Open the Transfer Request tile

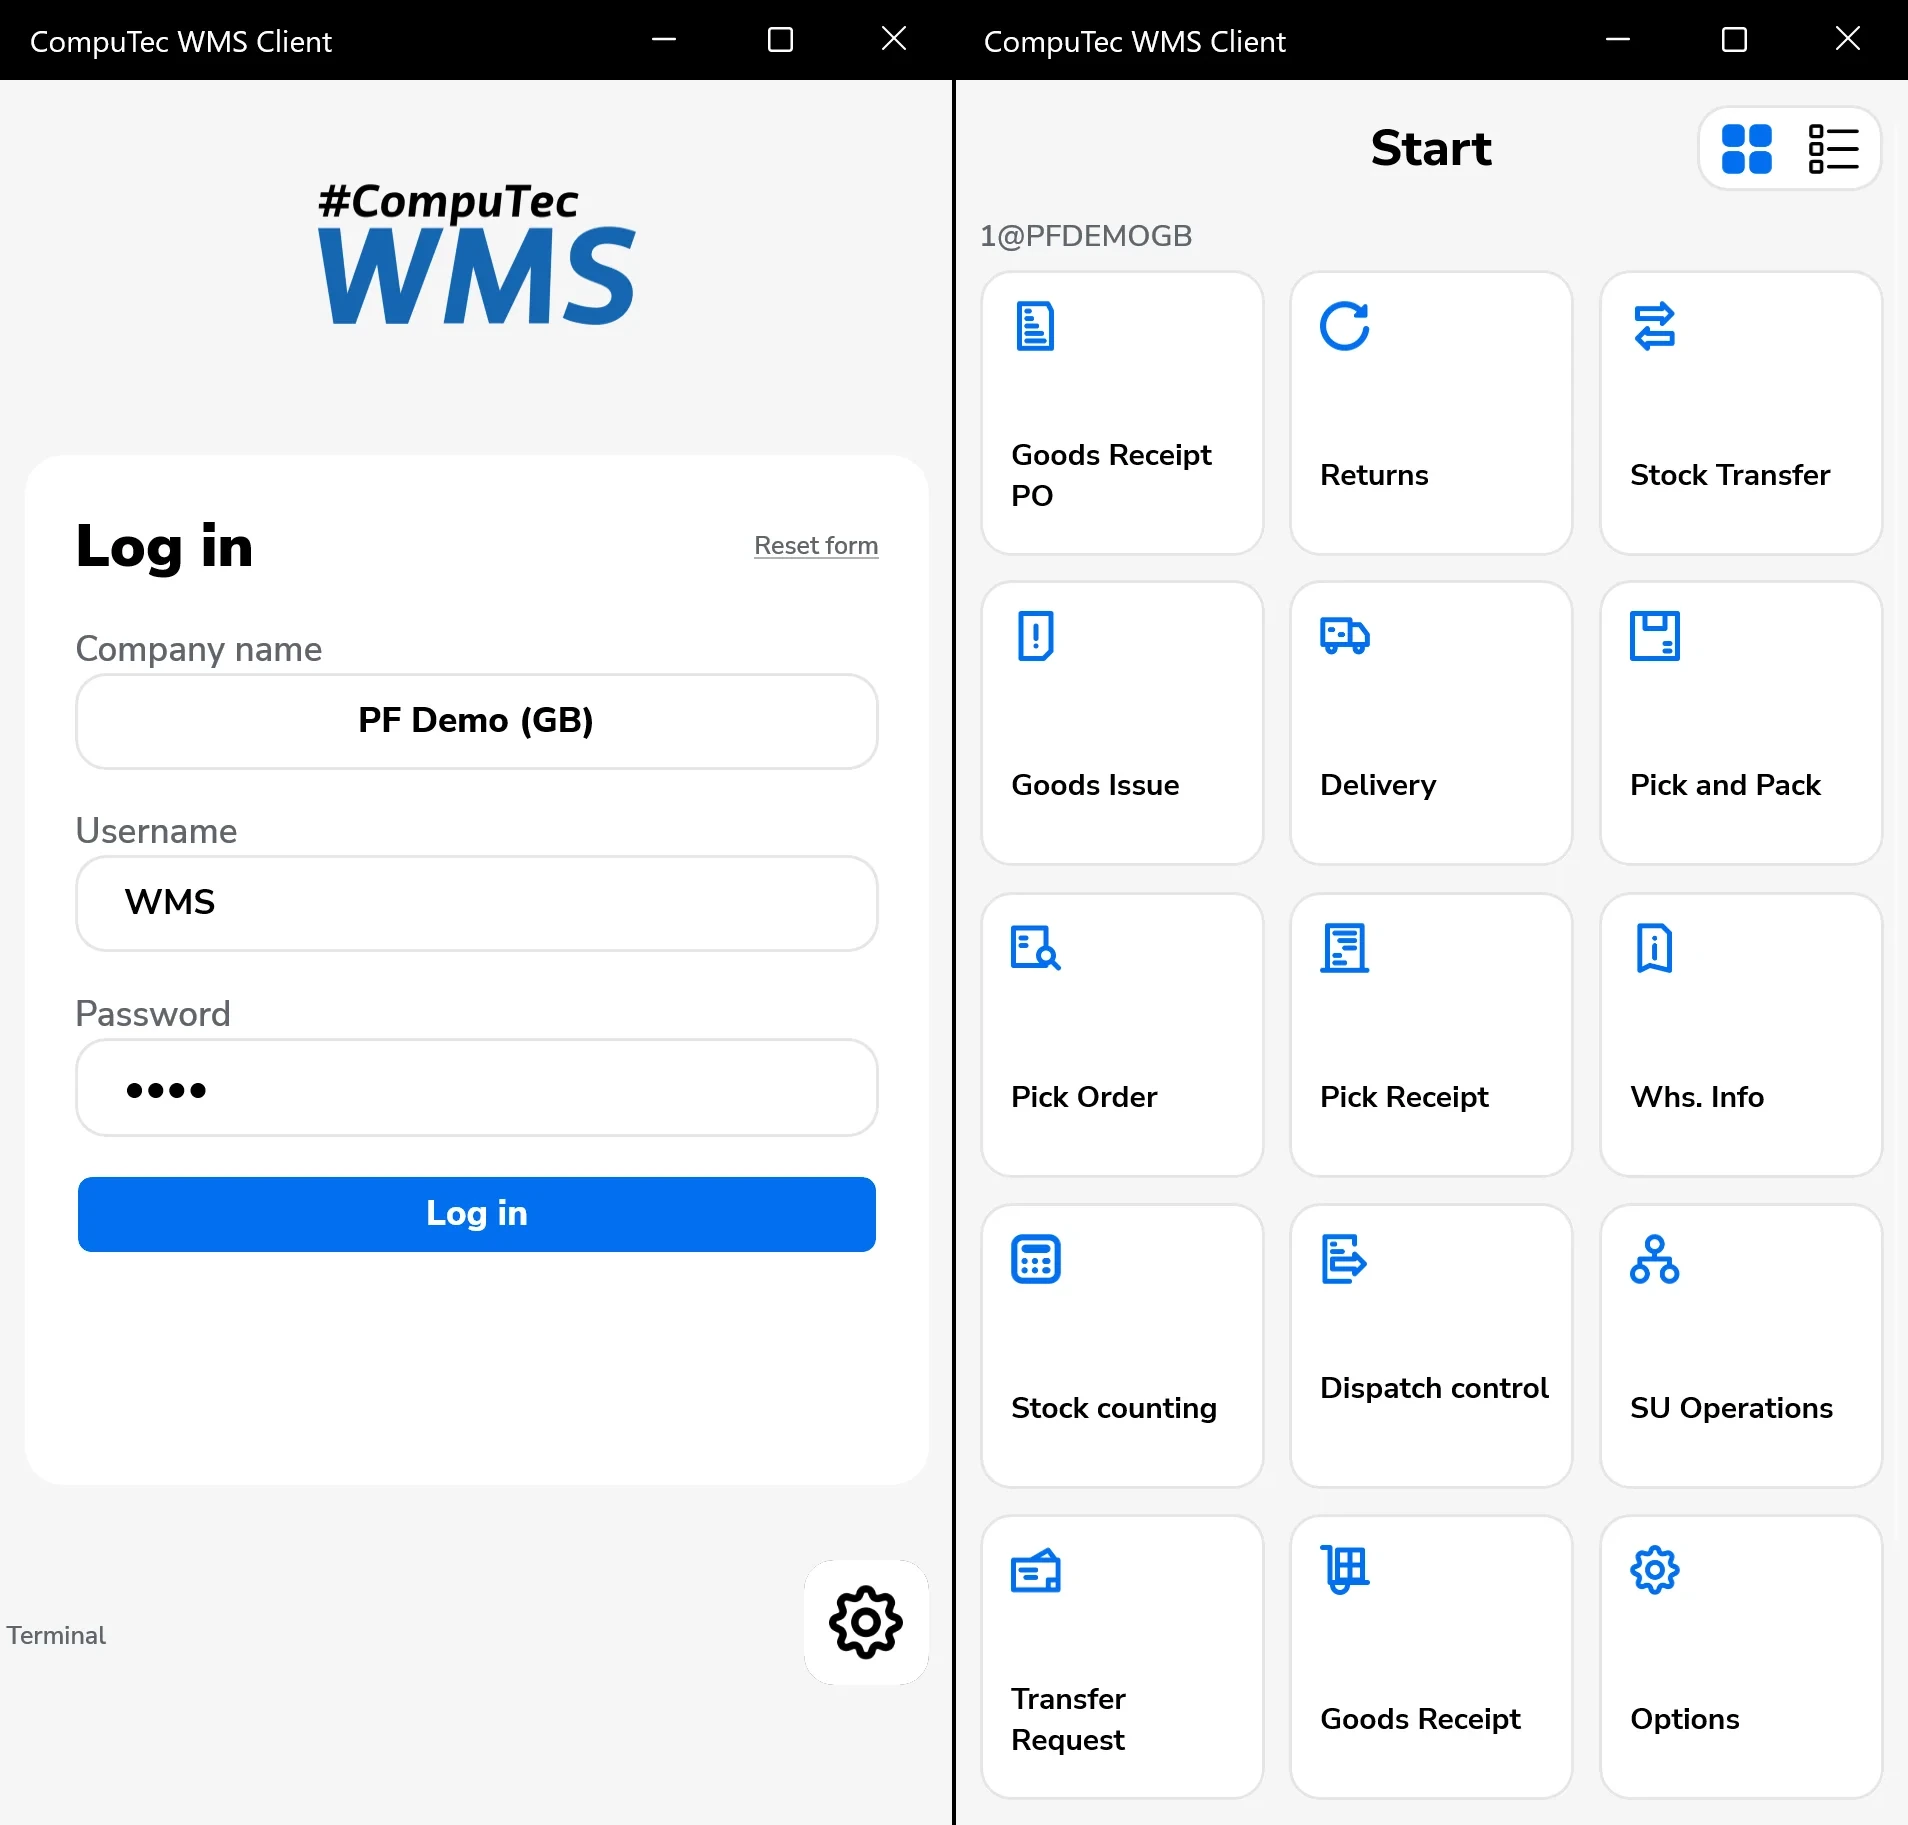click(1121, 1655)
